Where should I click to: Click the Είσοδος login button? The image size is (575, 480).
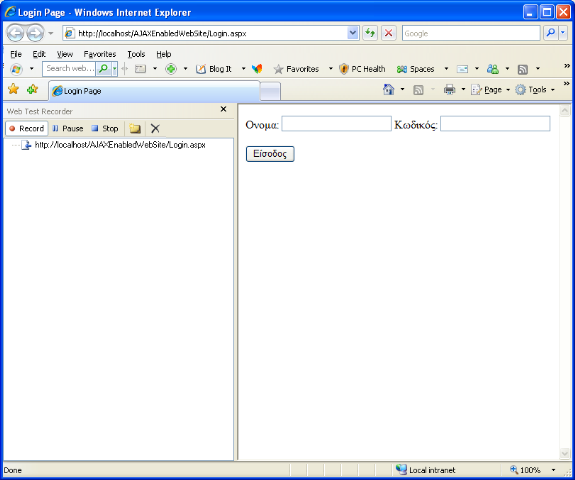click(x=270, y=154)
